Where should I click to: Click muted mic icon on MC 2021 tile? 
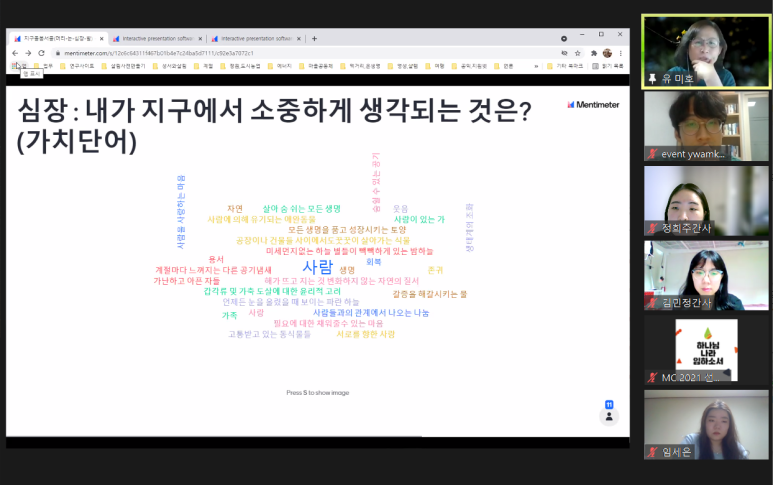[x=652, y=378]
